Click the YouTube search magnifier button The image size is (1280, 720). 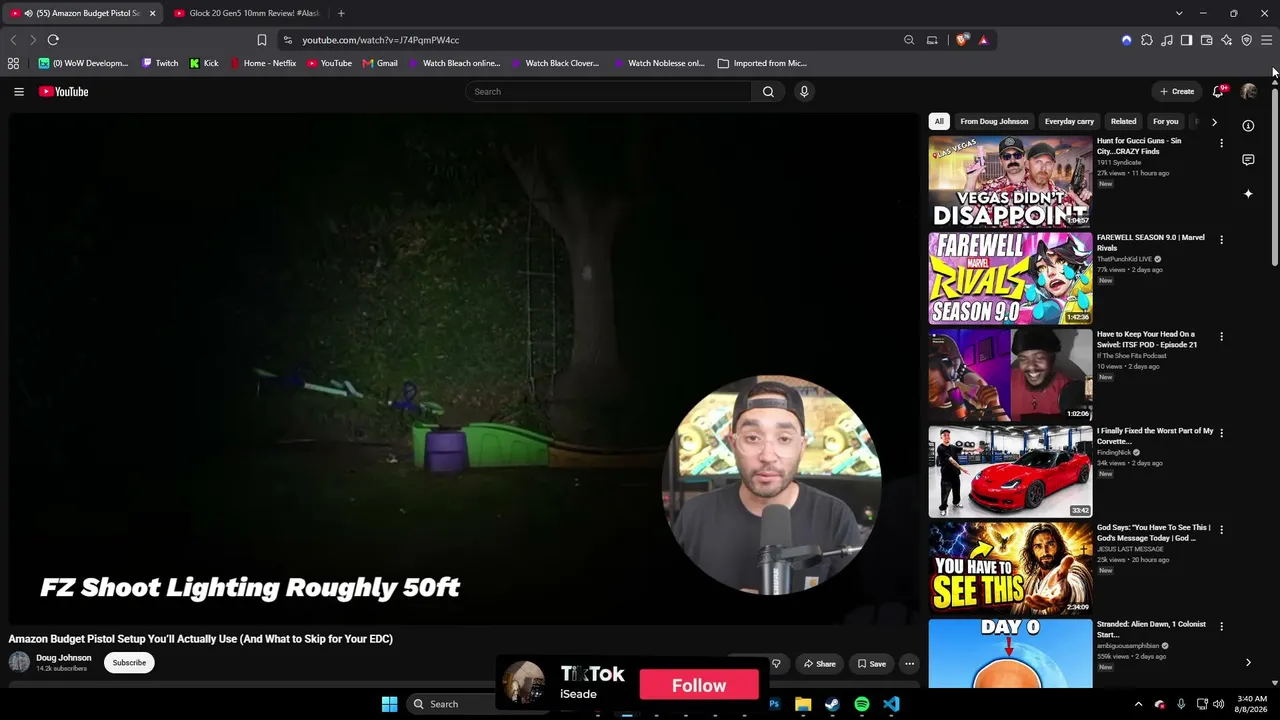coord(768,92)
